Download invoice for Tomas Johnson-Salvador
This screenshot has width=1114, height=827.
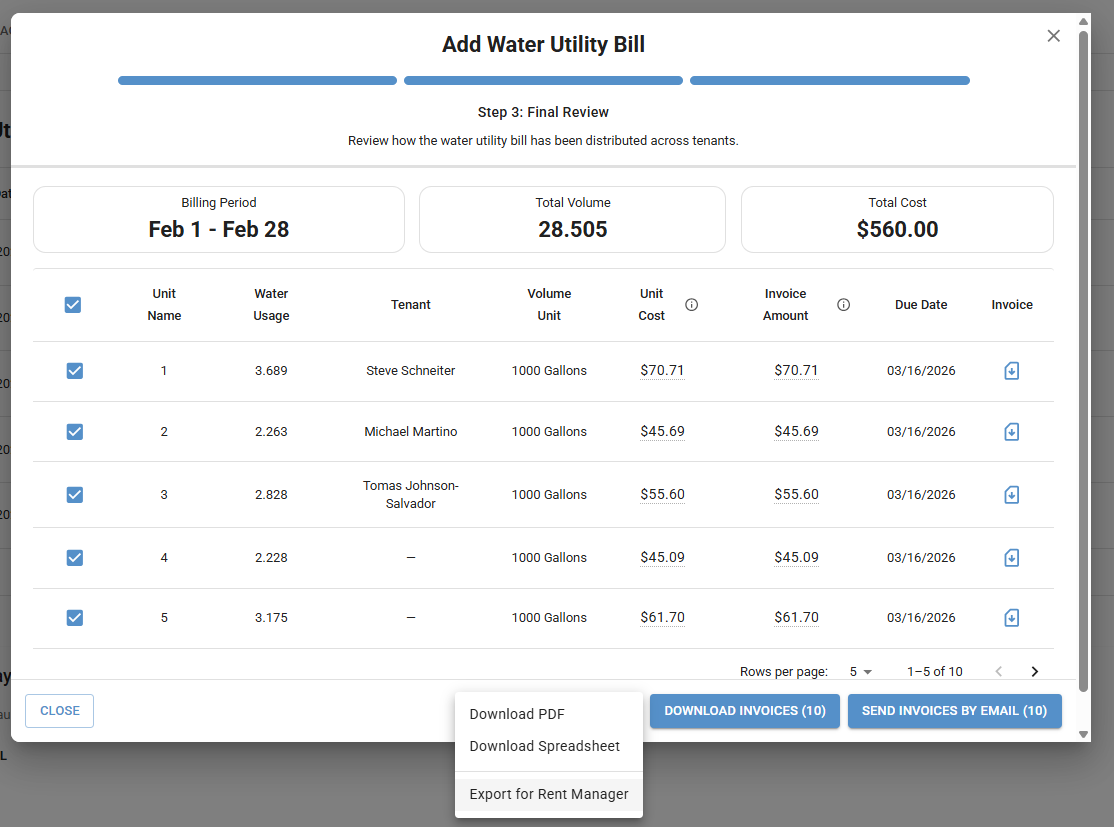coord(1011,495)
